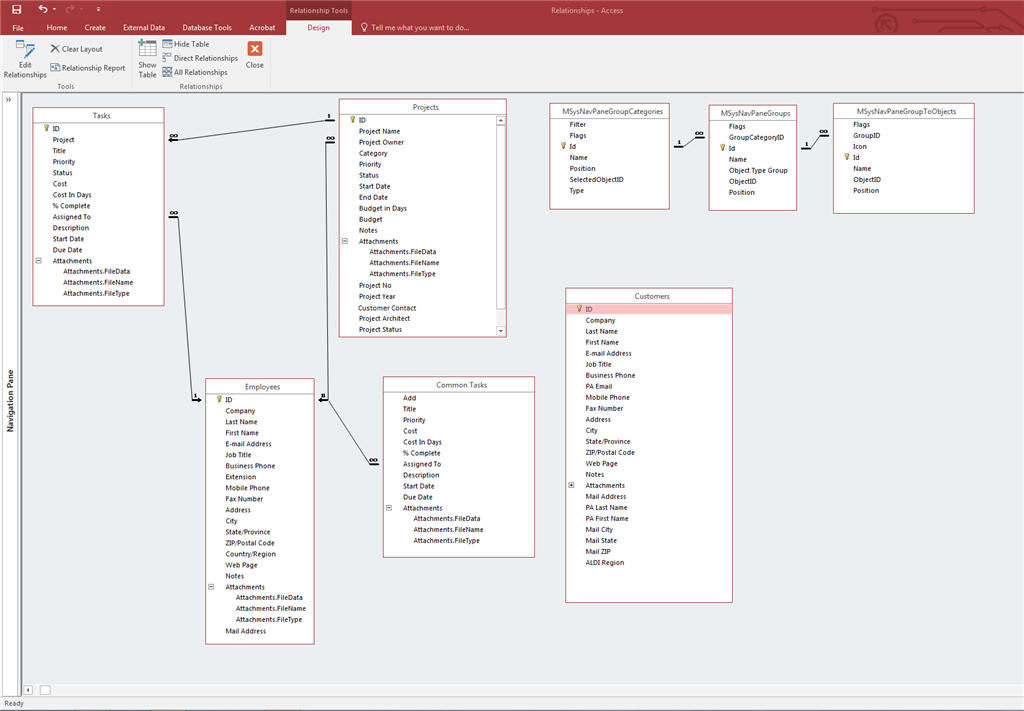Expand the Navigation Pane with chevron
1024x711 pixels.
point(8,100)
